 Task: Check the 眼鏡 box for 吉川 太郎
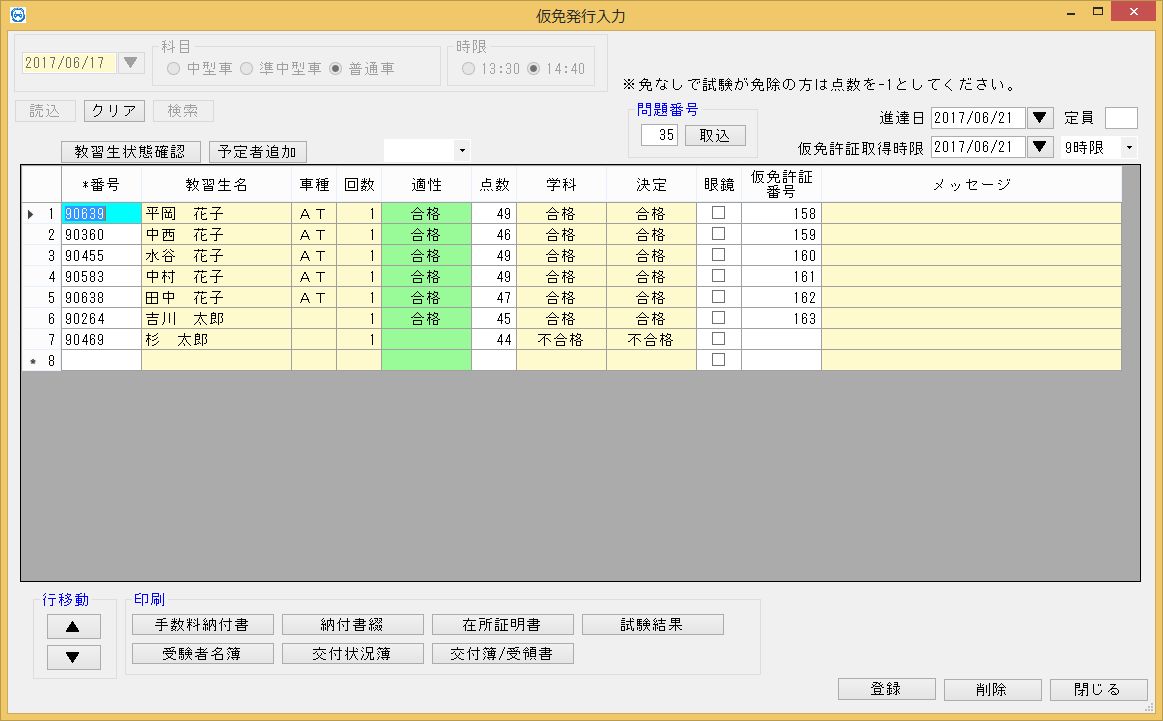pyautogui.click(x=718, y=318)
